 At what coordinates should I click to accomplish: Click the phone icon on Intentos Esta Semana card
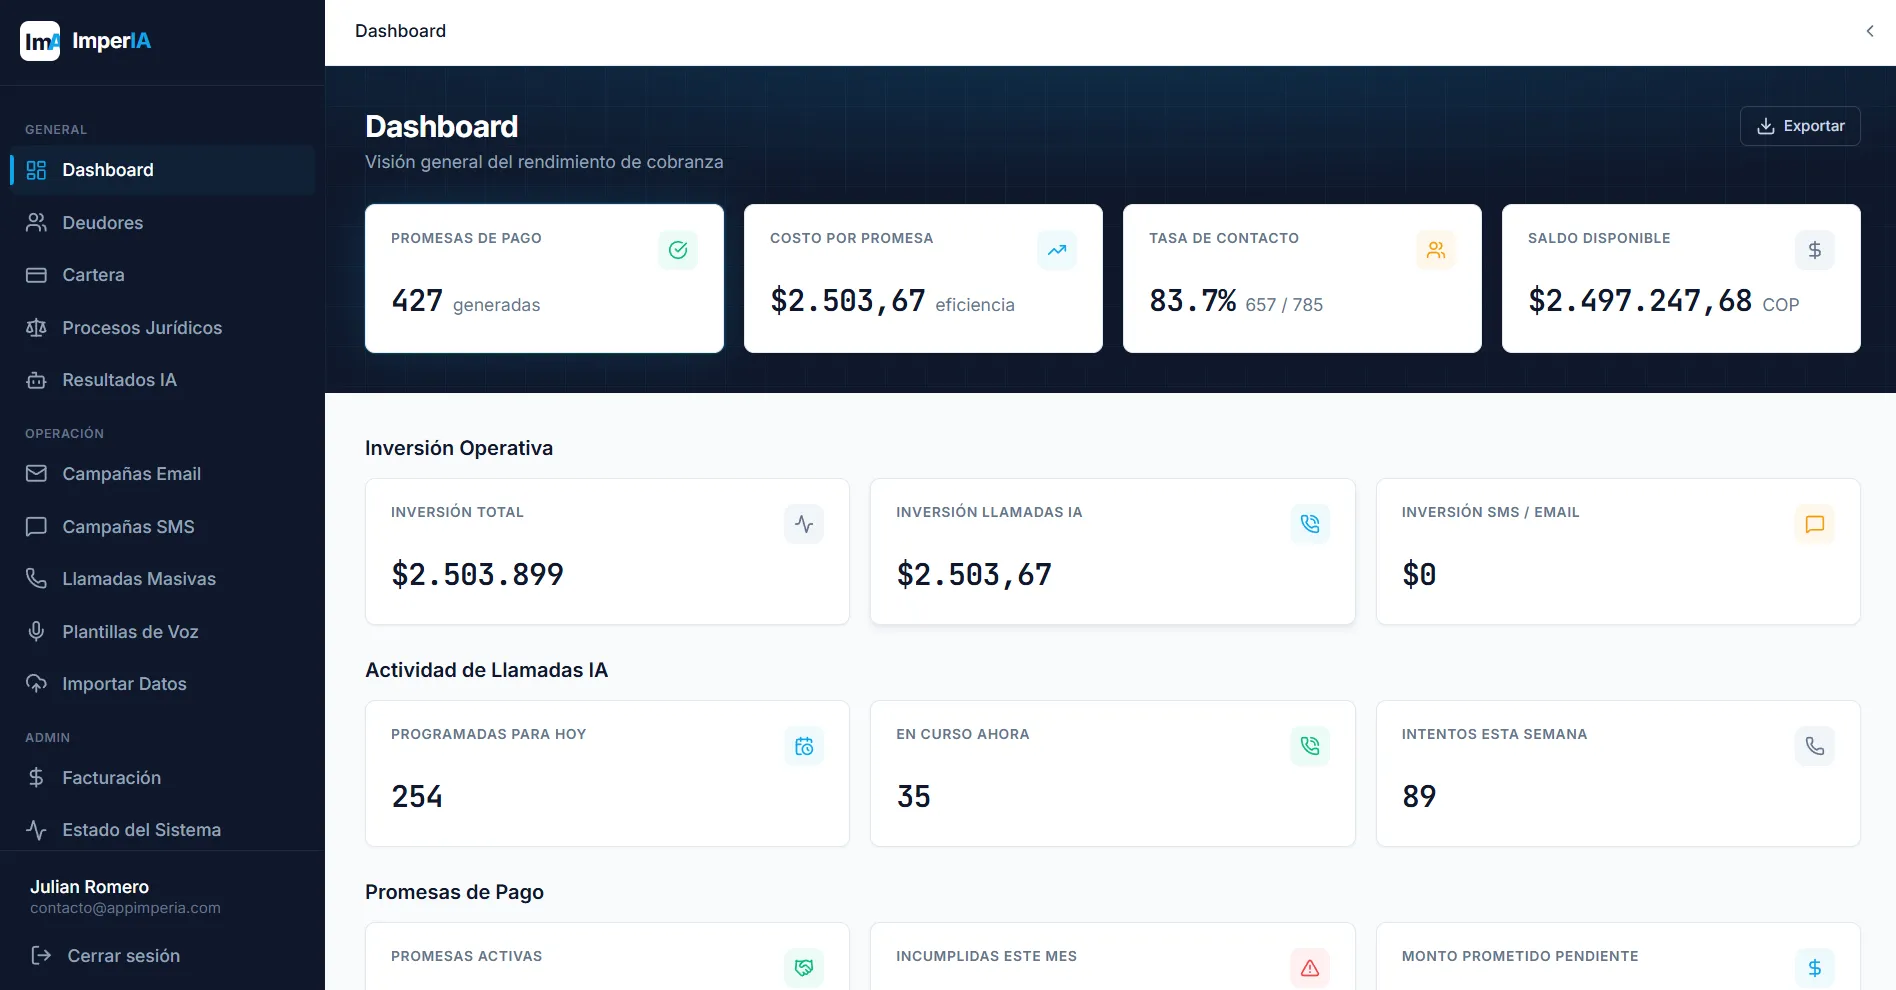[x=1815, y=746]
